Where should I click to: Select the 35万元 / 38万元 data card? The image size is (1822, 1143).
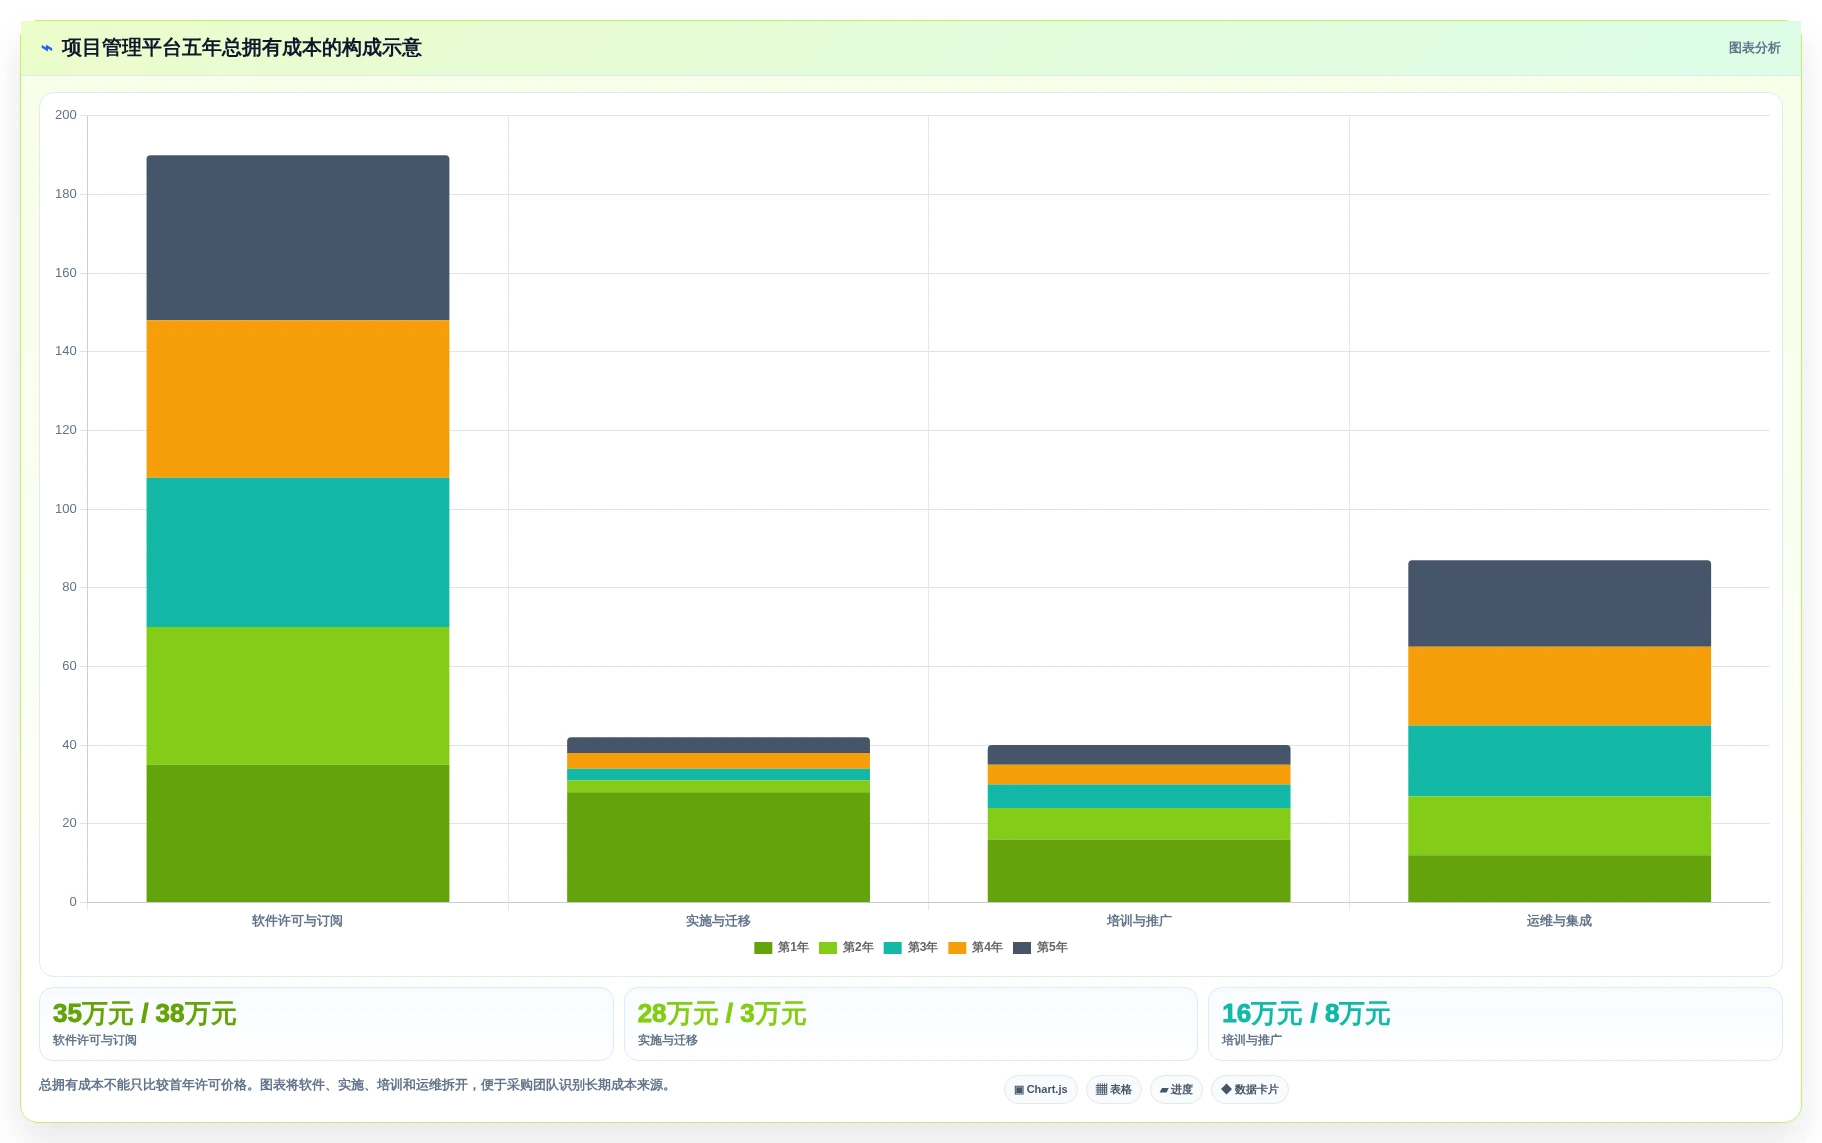[x=326, y=1024]
